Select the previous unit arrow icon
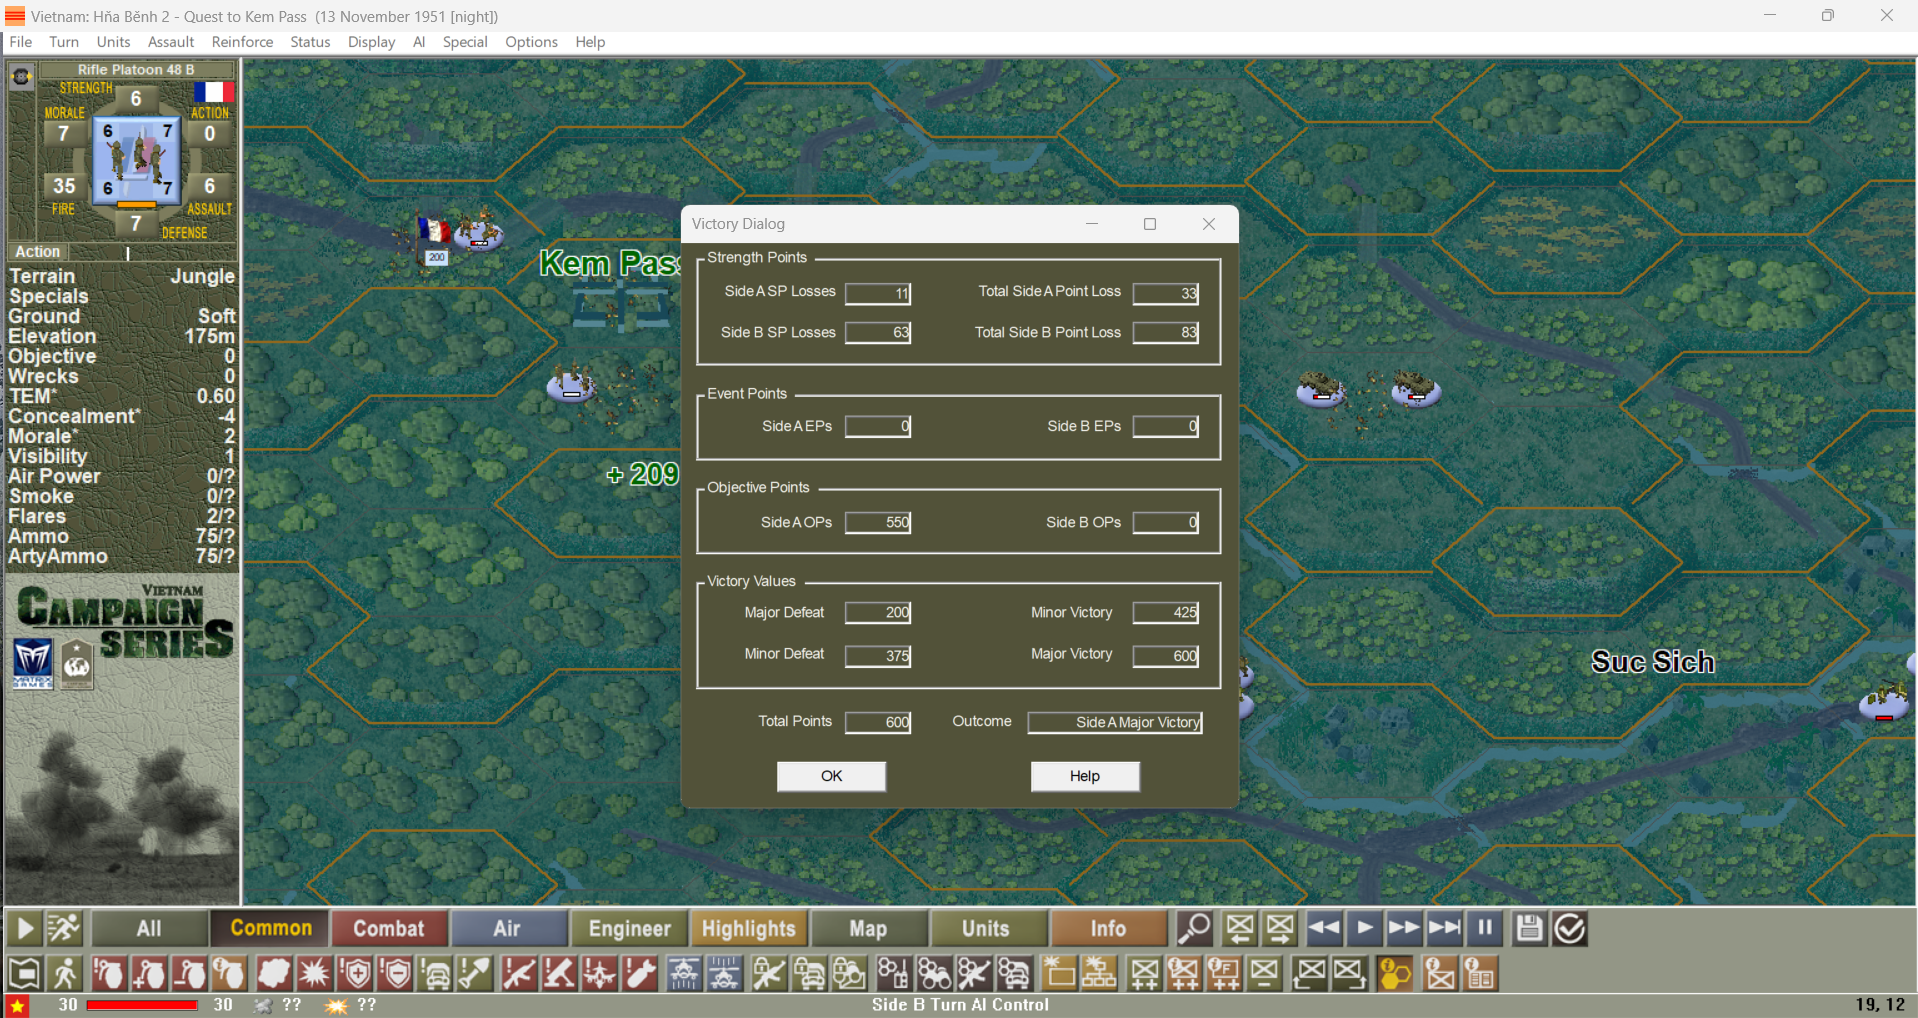 tap(1240, 928)
